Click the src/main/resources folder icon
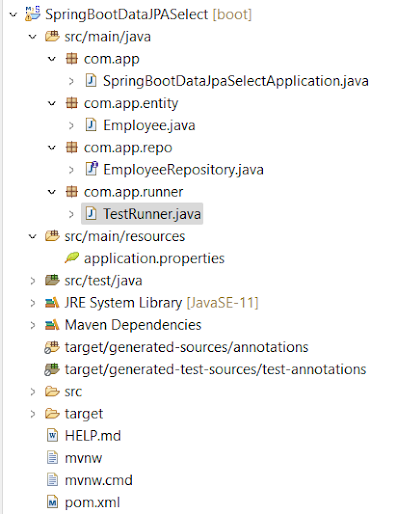397x514 pixels. 52,236
